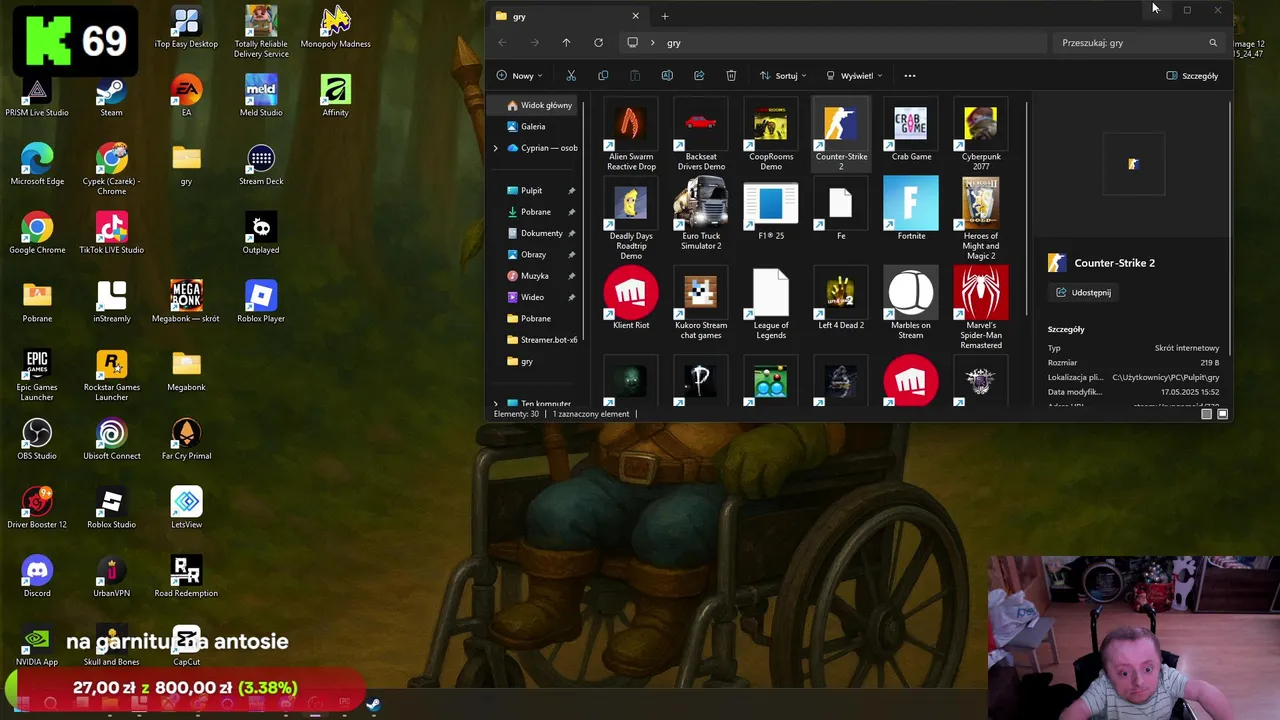
Task: Refresh the gry folder view
Action: click(598, 43)
